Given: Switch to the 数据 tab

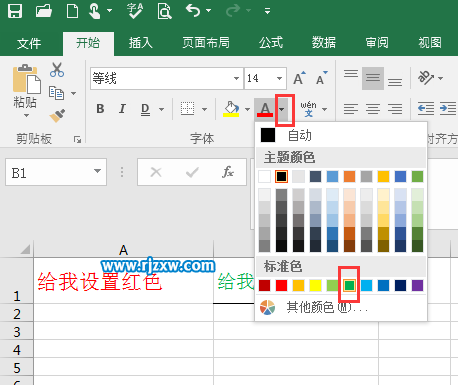Looking at the screenshot, I should click(324, 43).
